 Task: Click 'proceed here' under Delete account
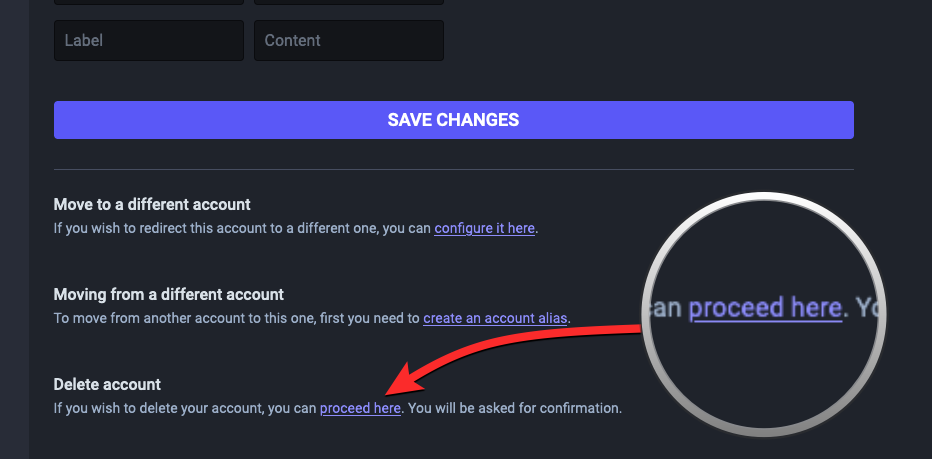[360, 408]
